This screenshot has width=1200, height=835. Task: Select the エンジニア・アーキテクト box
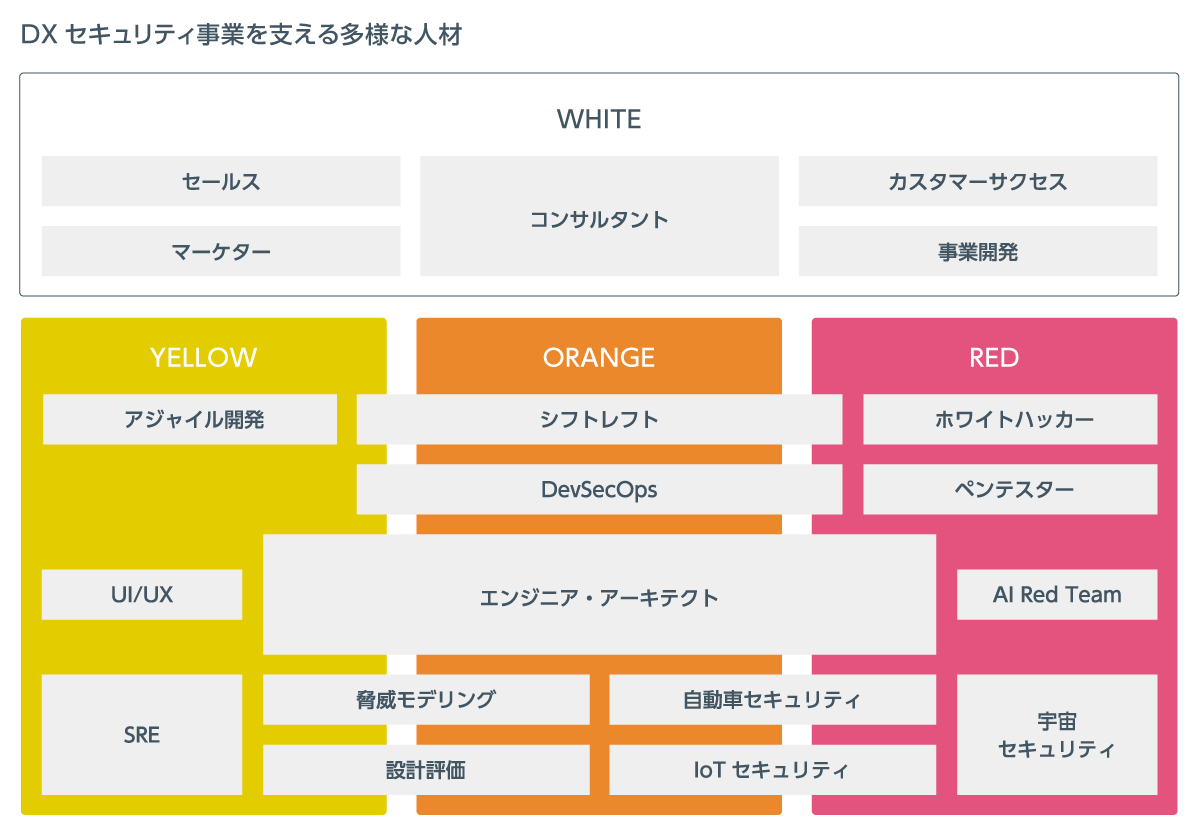[x=599, y=594]
